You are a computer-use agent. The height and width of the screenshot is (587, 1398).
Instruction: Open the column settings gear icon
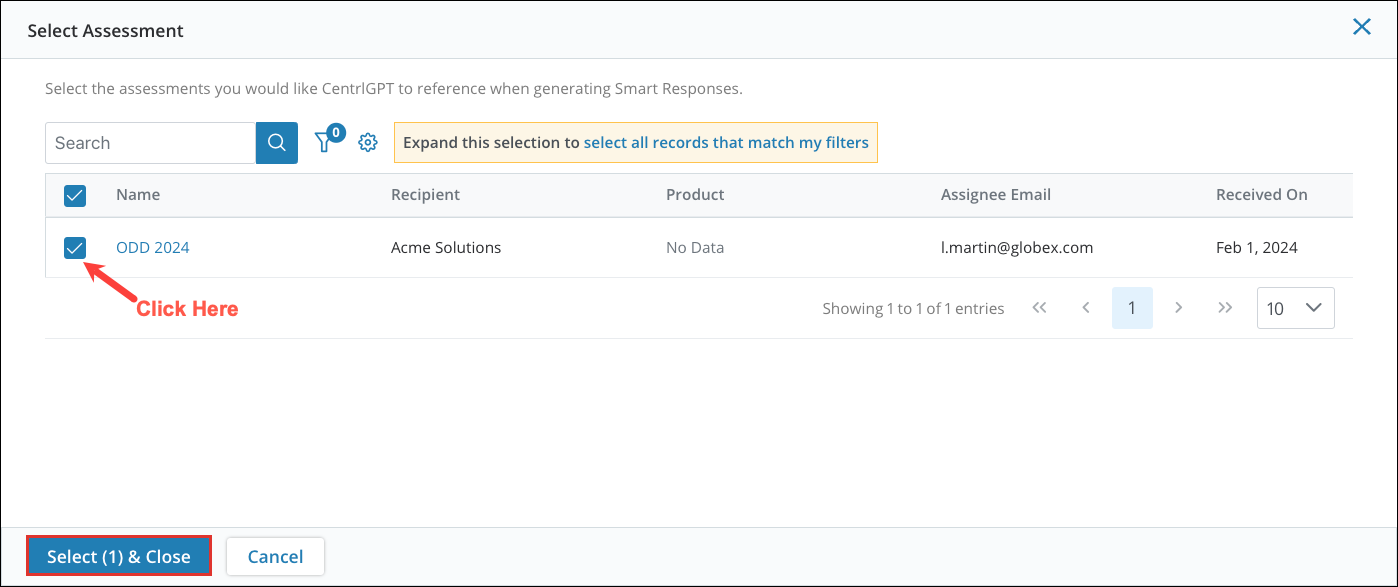[x=367, y=142]
